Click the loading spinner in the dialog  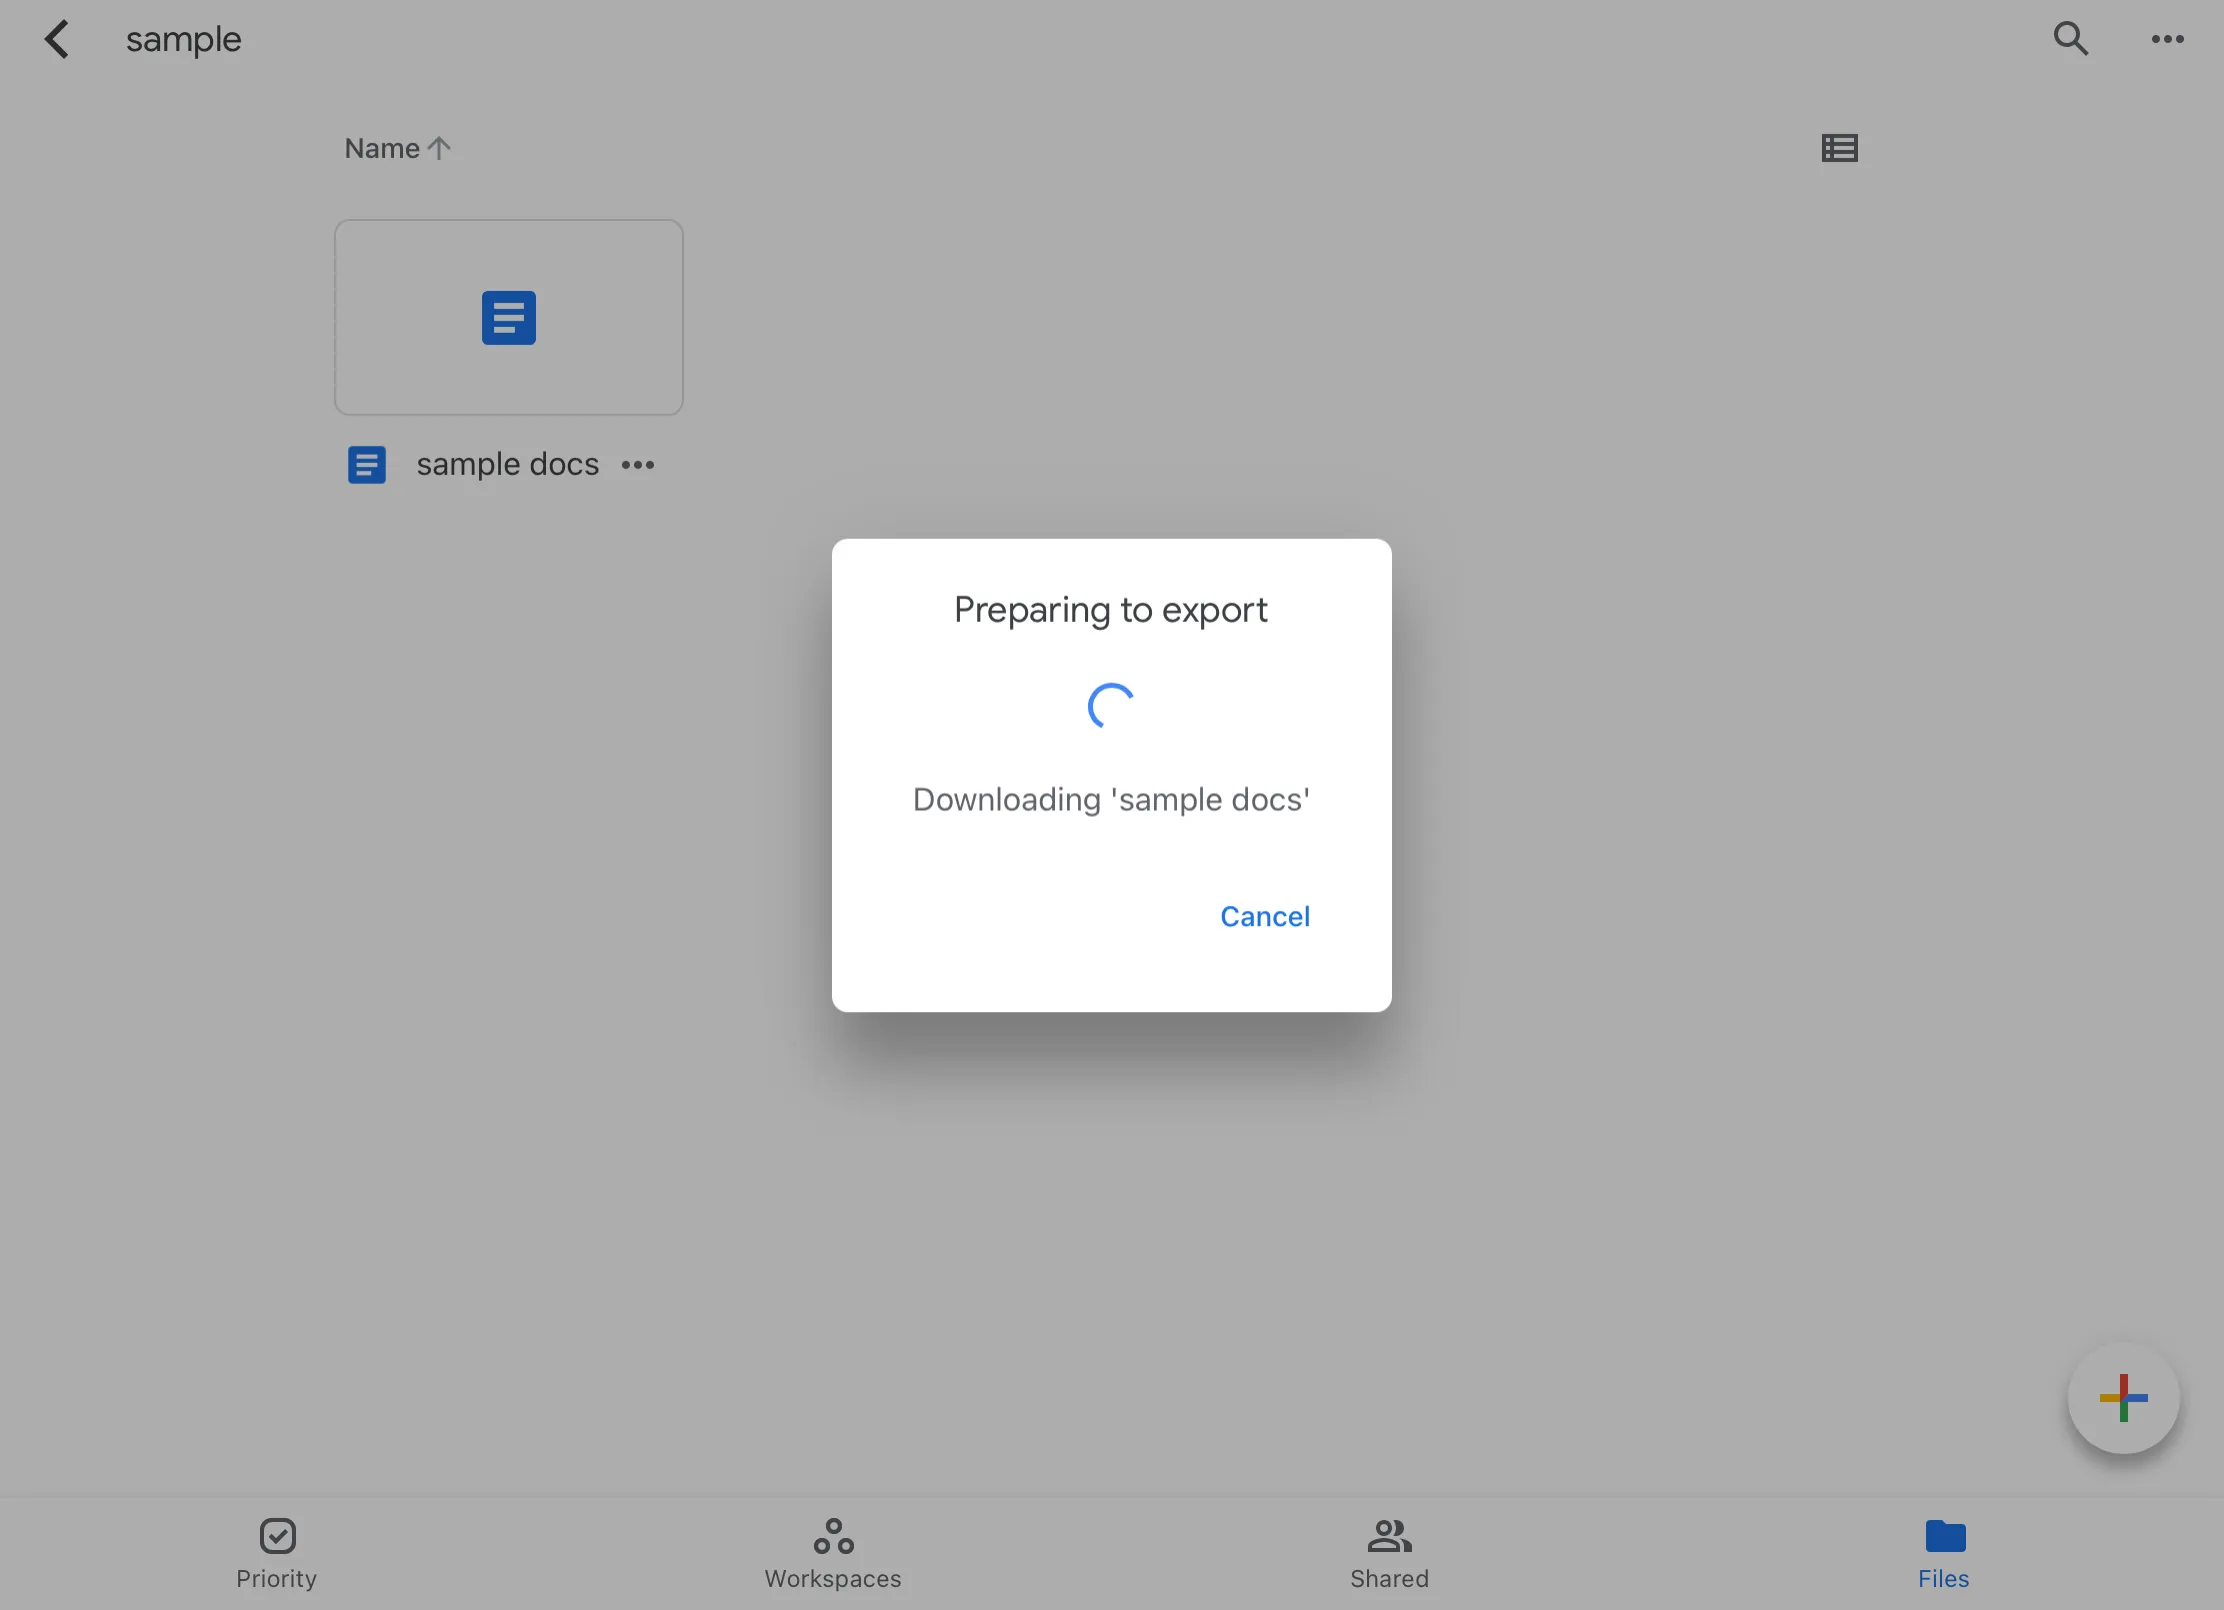point(1111,706)
